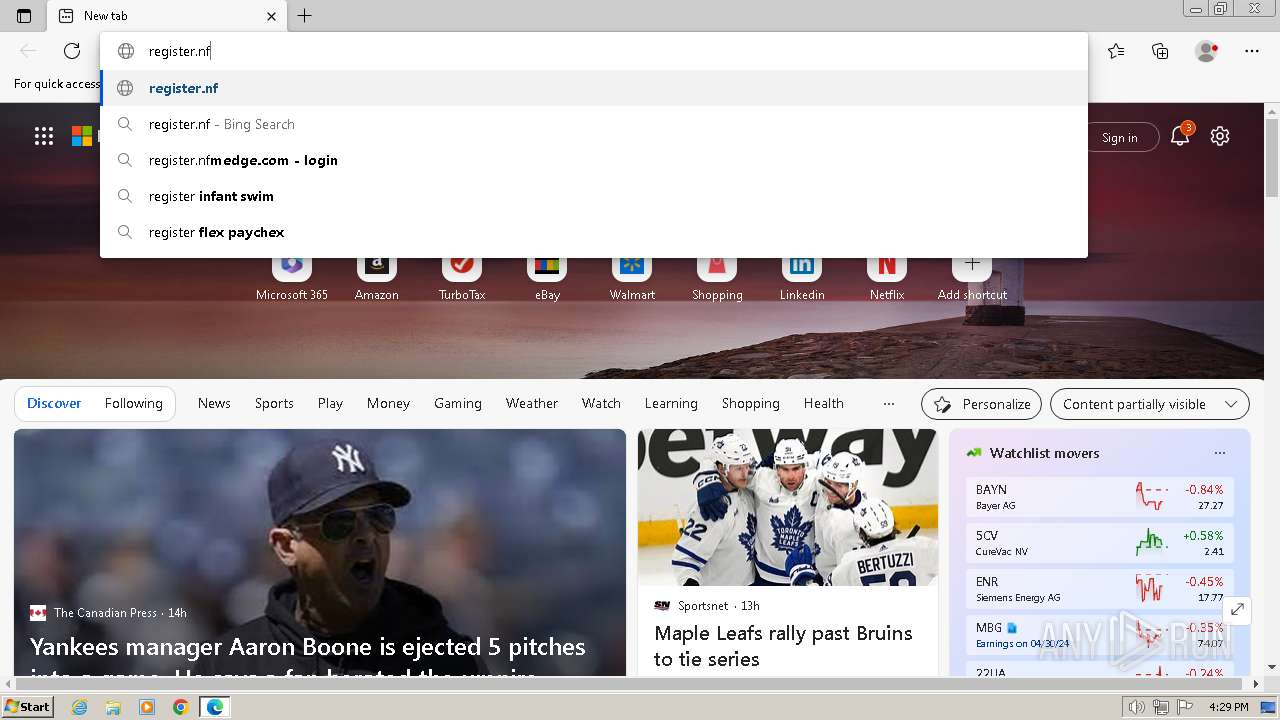Open Internet Explorer from taskbar
The width and height of the screenshot is (1280, 720).
coord(79,707)
